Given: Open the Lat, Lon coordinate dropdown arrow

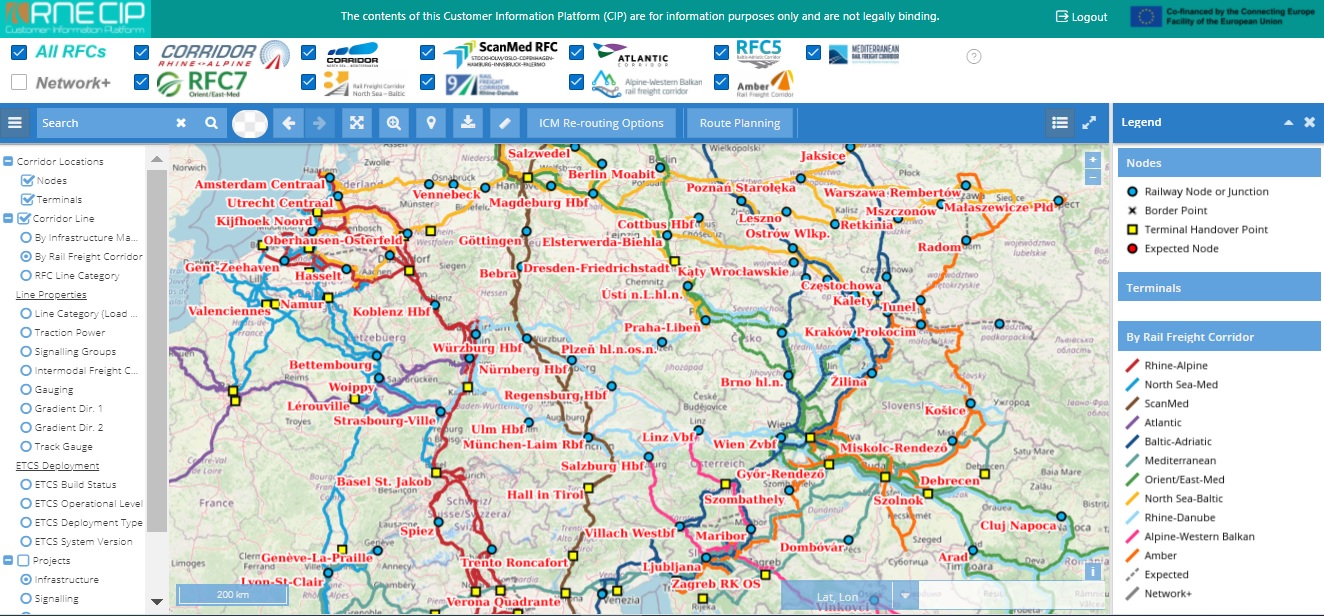Looking at the screenshot, I should 905,595.
